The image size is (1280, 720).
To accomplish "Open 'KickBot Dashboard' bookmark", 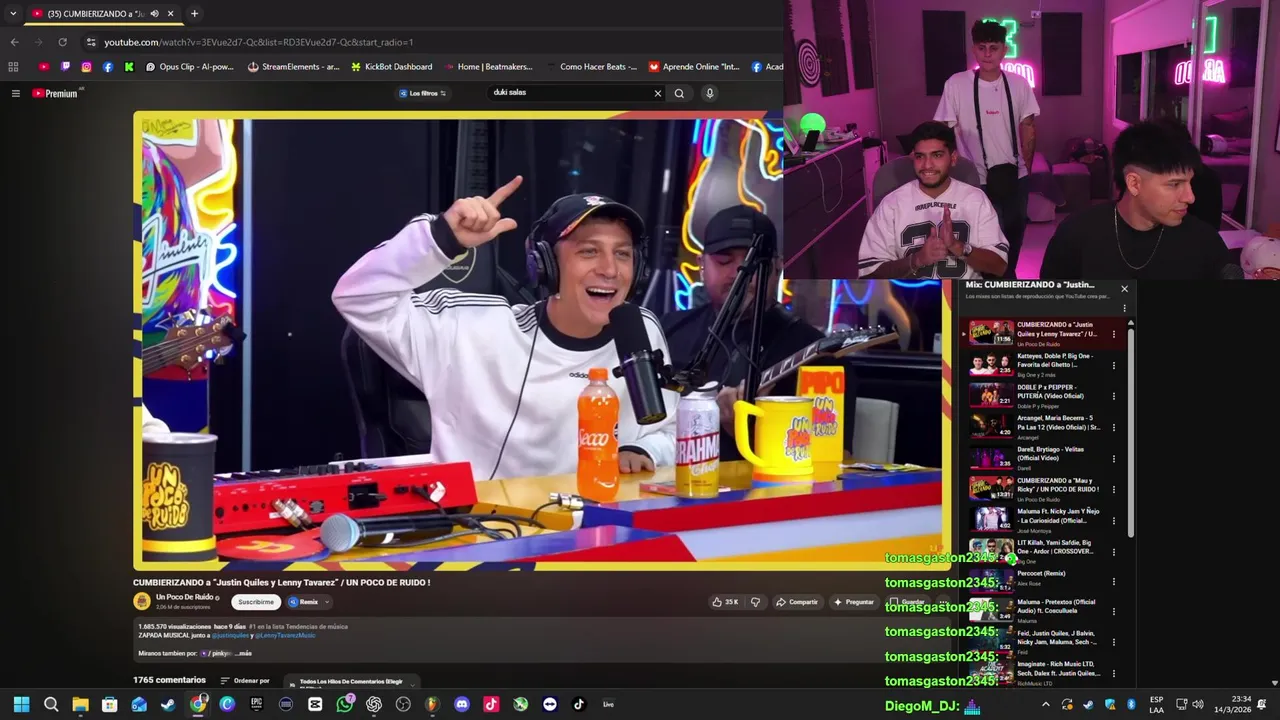I will pyautogui.click(x=392, y=67).
